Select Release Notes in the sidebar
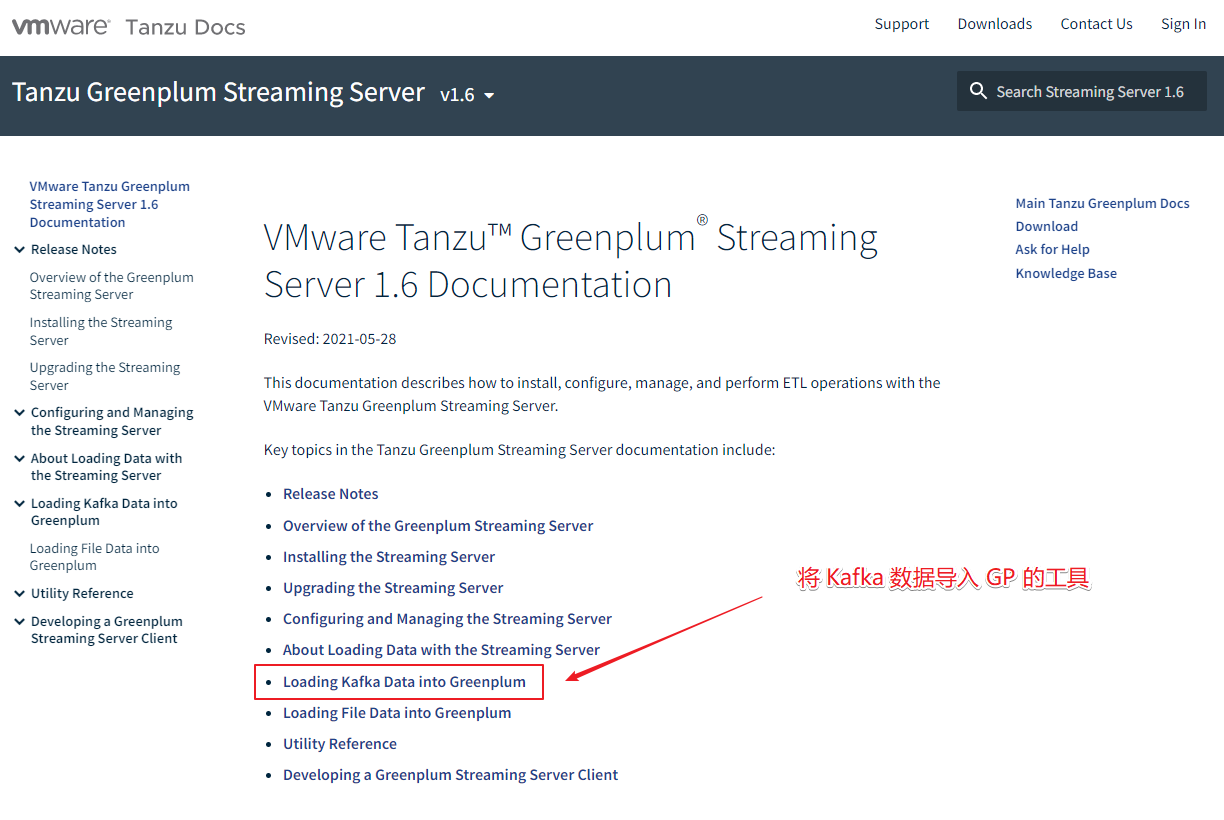 pos(73,250)
